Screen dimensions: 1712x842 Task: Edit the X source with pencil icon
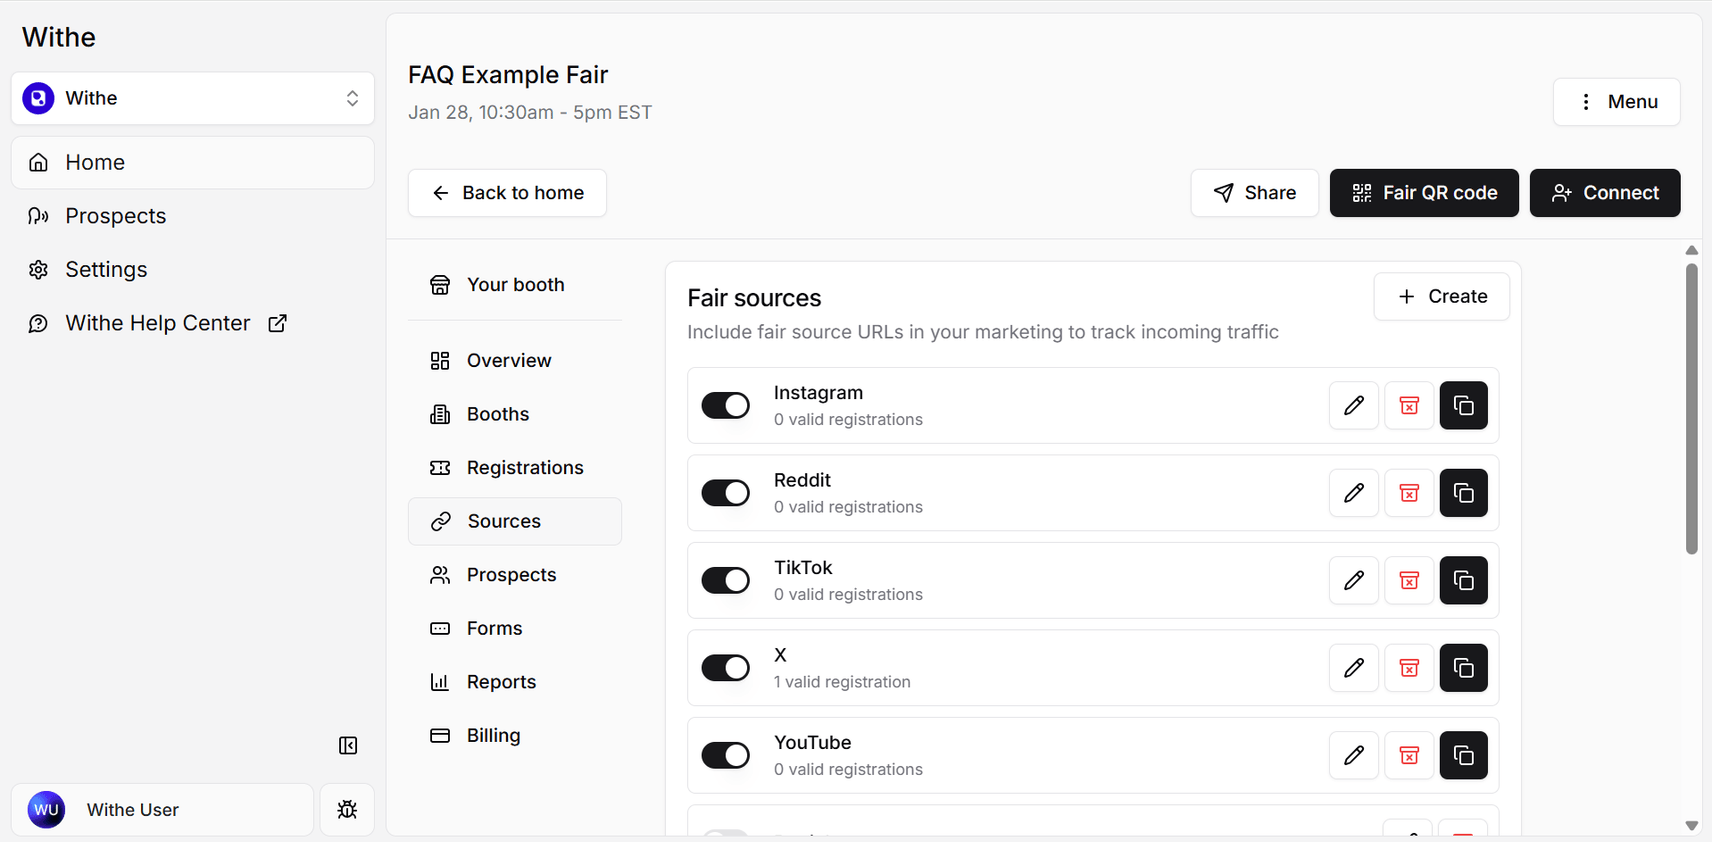(1354, 668)
